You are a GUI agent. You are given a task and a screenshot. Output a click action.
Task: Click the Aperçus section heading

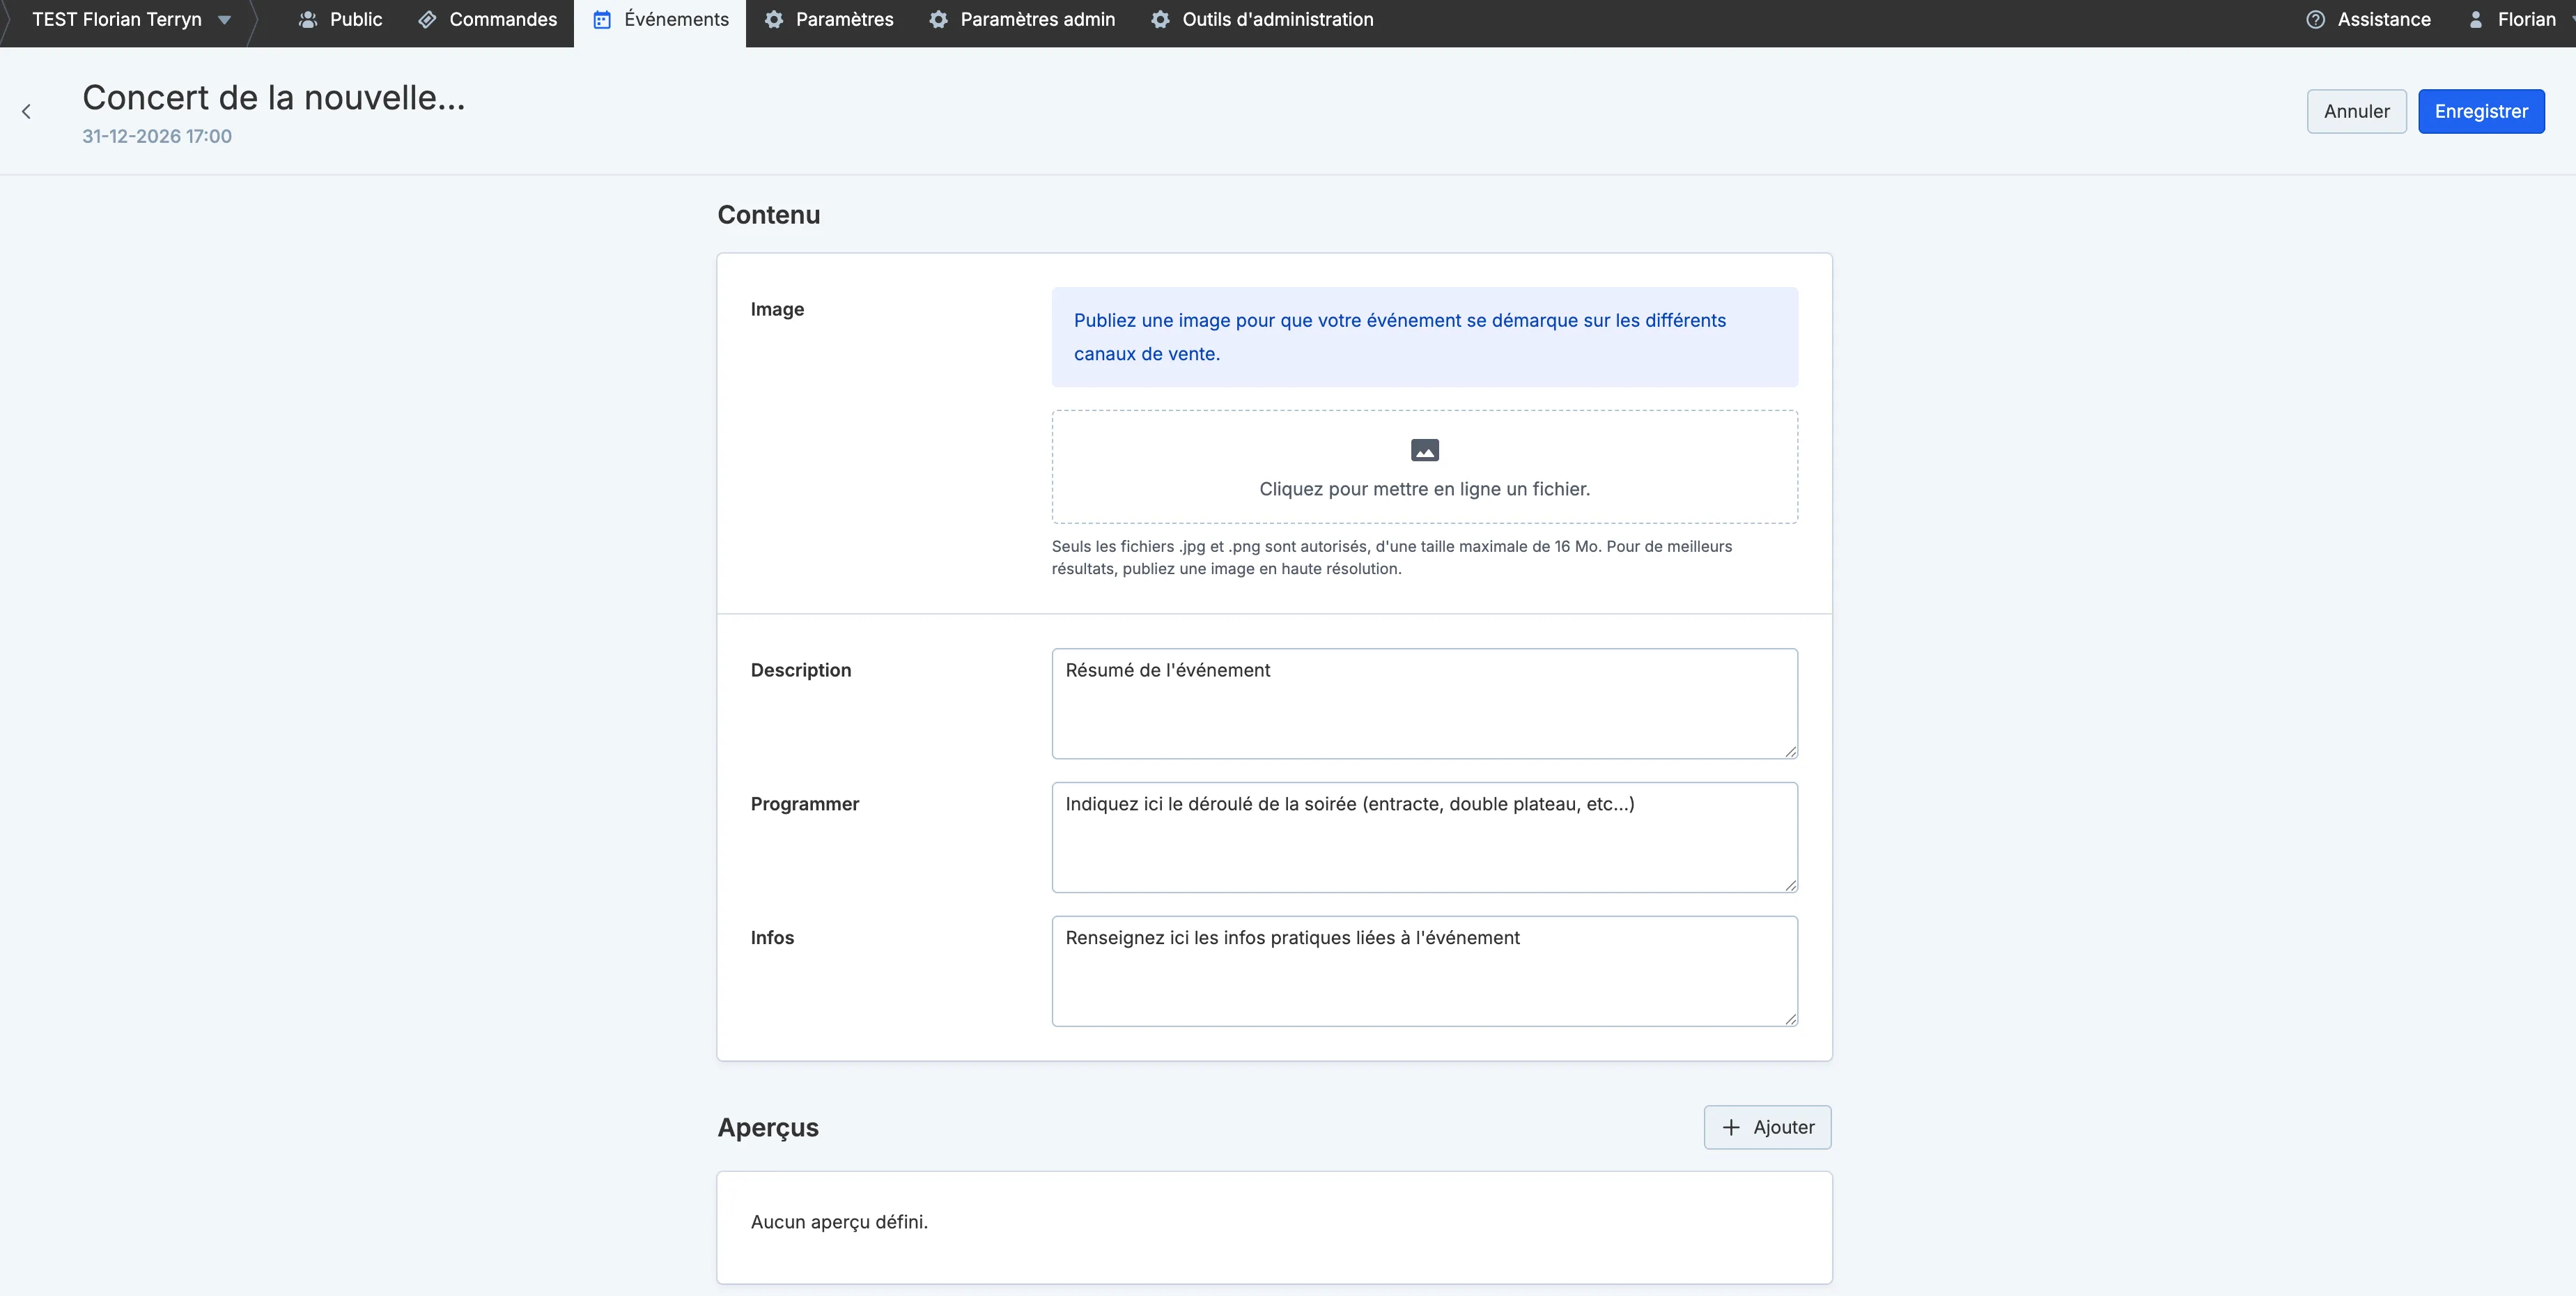click(x=768, y=1128)
